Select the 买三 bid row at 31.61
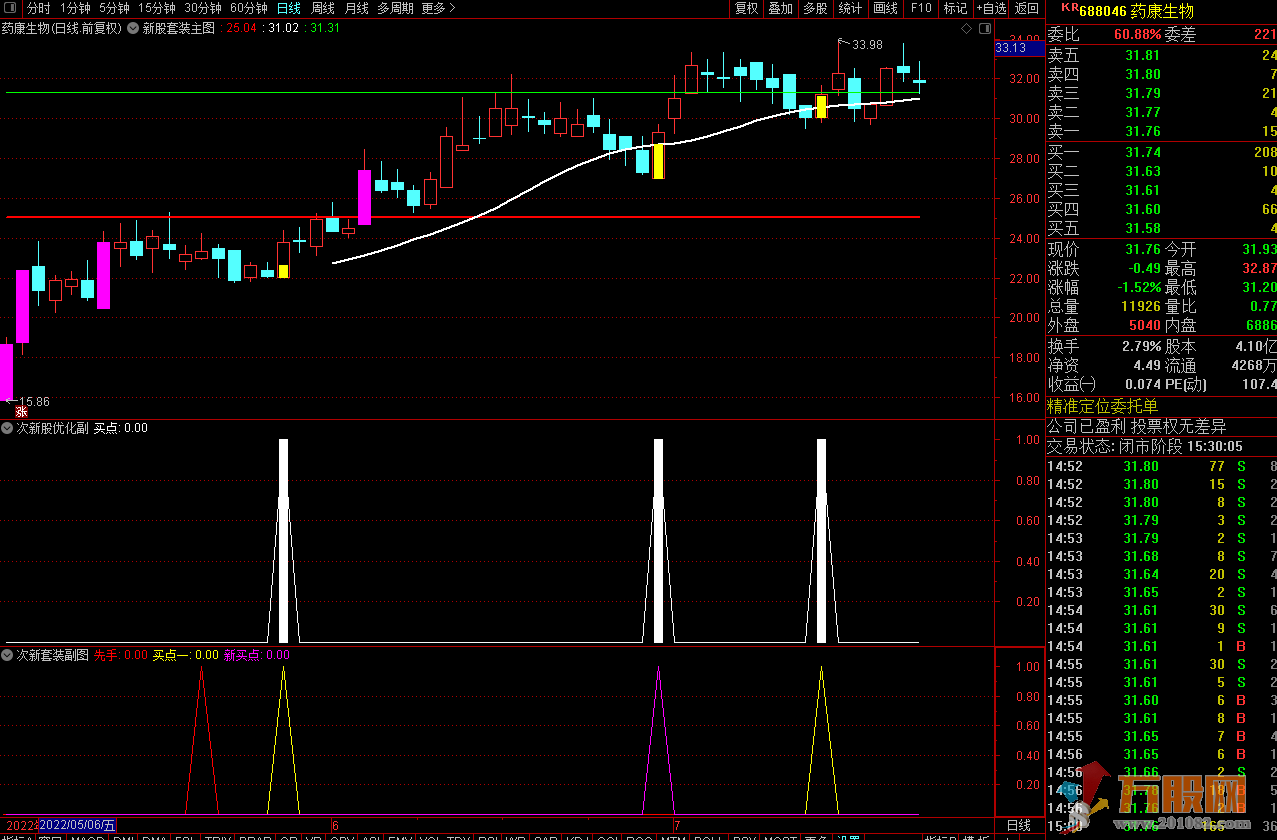 pyautogui.click(x=1162, y=190)
